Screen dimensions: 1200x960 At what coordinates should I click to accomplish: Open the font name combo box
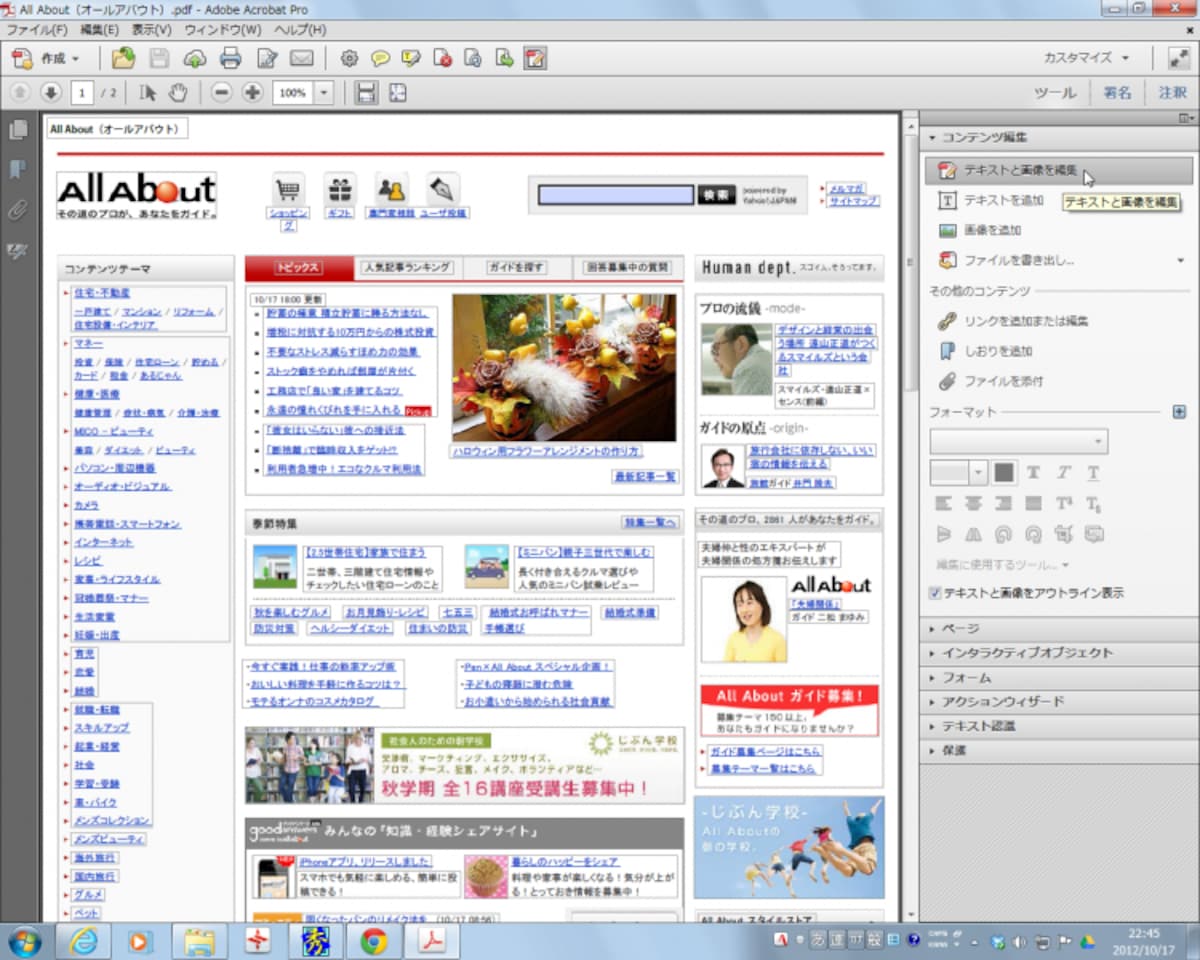click(1018, 441)
